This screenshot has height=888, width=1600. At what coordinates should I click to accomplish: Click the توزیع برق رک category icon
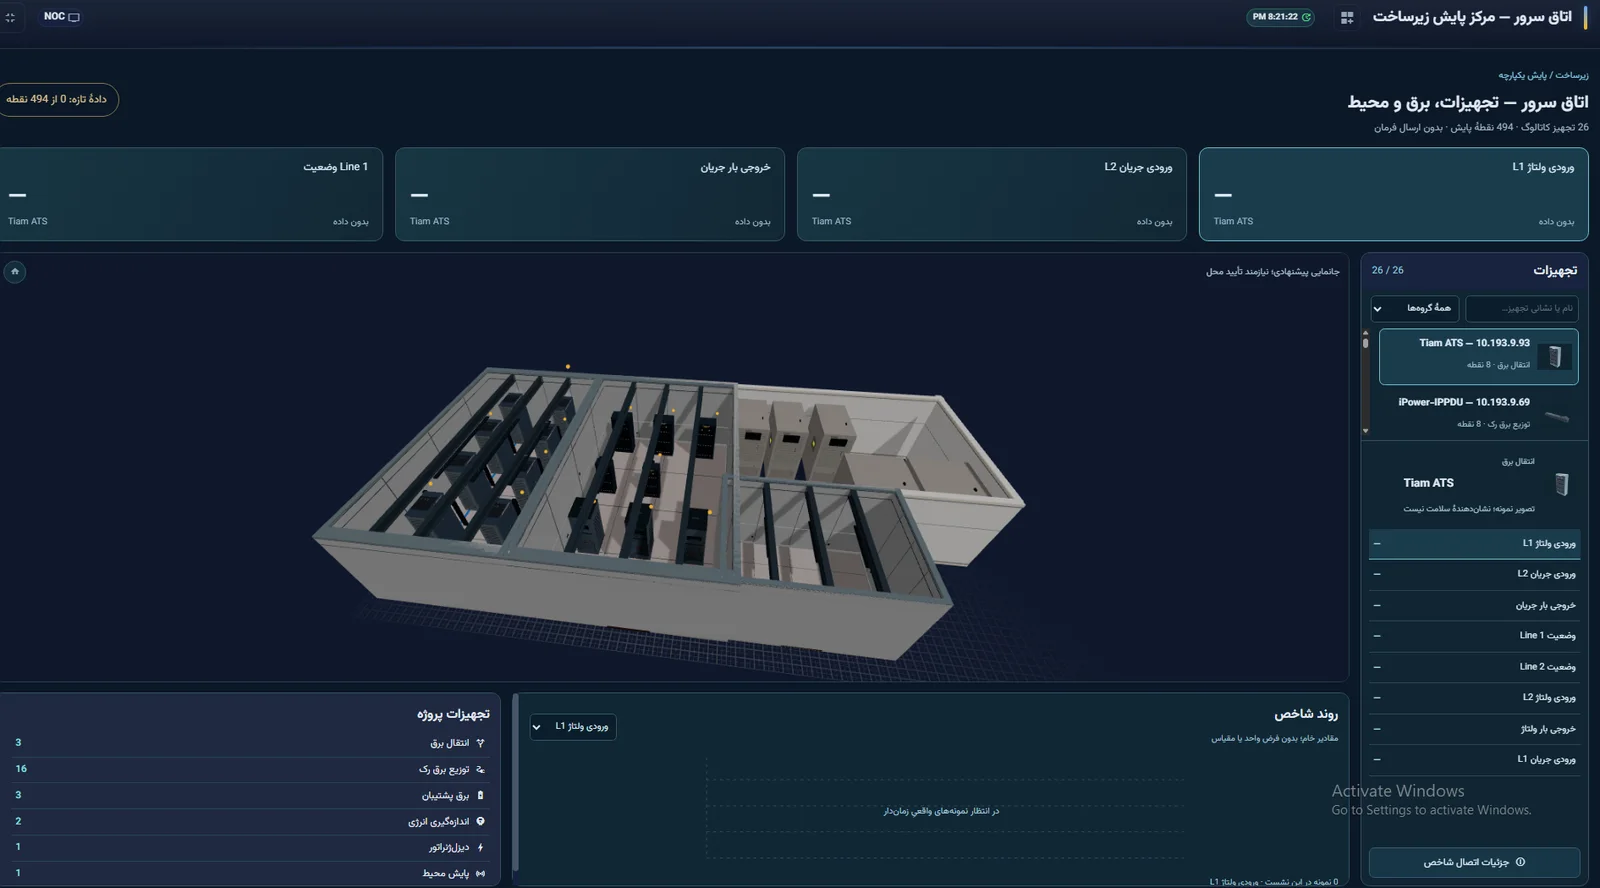tap(481, 769)
